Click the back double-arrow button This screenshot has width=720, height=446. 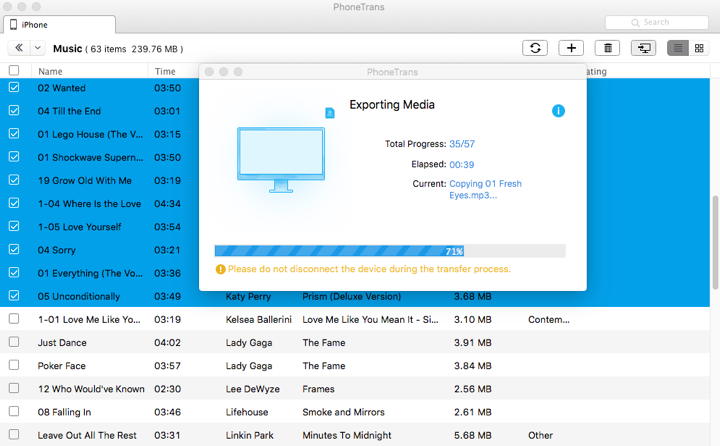(18, 48)
